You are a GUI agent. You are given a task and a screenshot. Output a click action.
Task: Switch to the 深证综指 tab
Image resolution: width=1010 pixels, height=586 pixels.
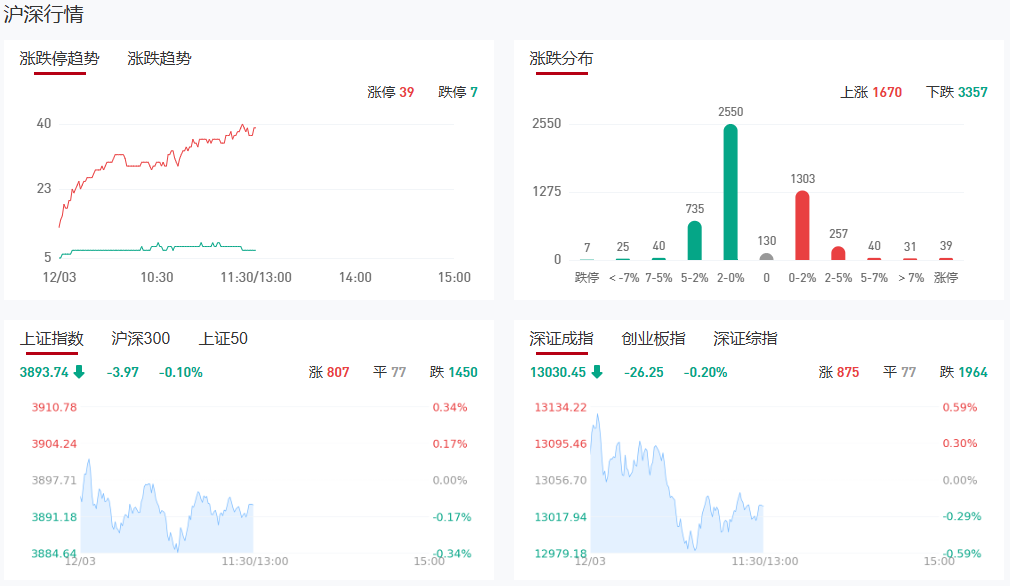coord(745,339)
